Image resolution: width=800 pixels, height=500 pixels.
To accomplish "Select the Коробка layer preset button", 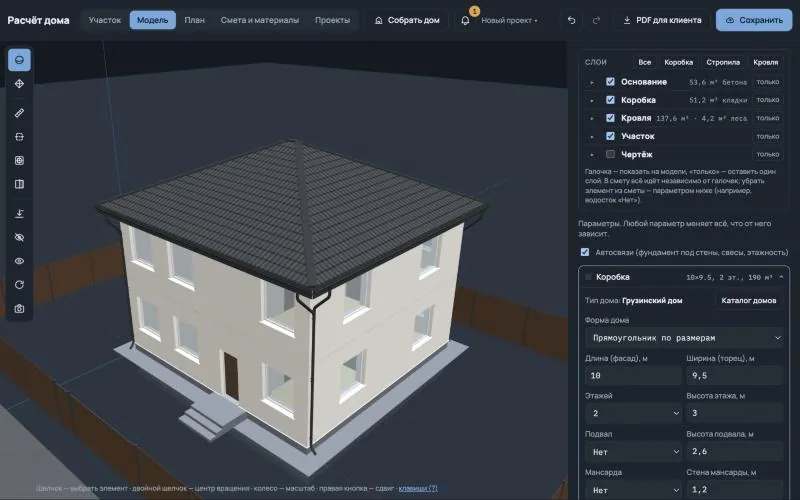I will pyautogui.click(x=679, y=62).
